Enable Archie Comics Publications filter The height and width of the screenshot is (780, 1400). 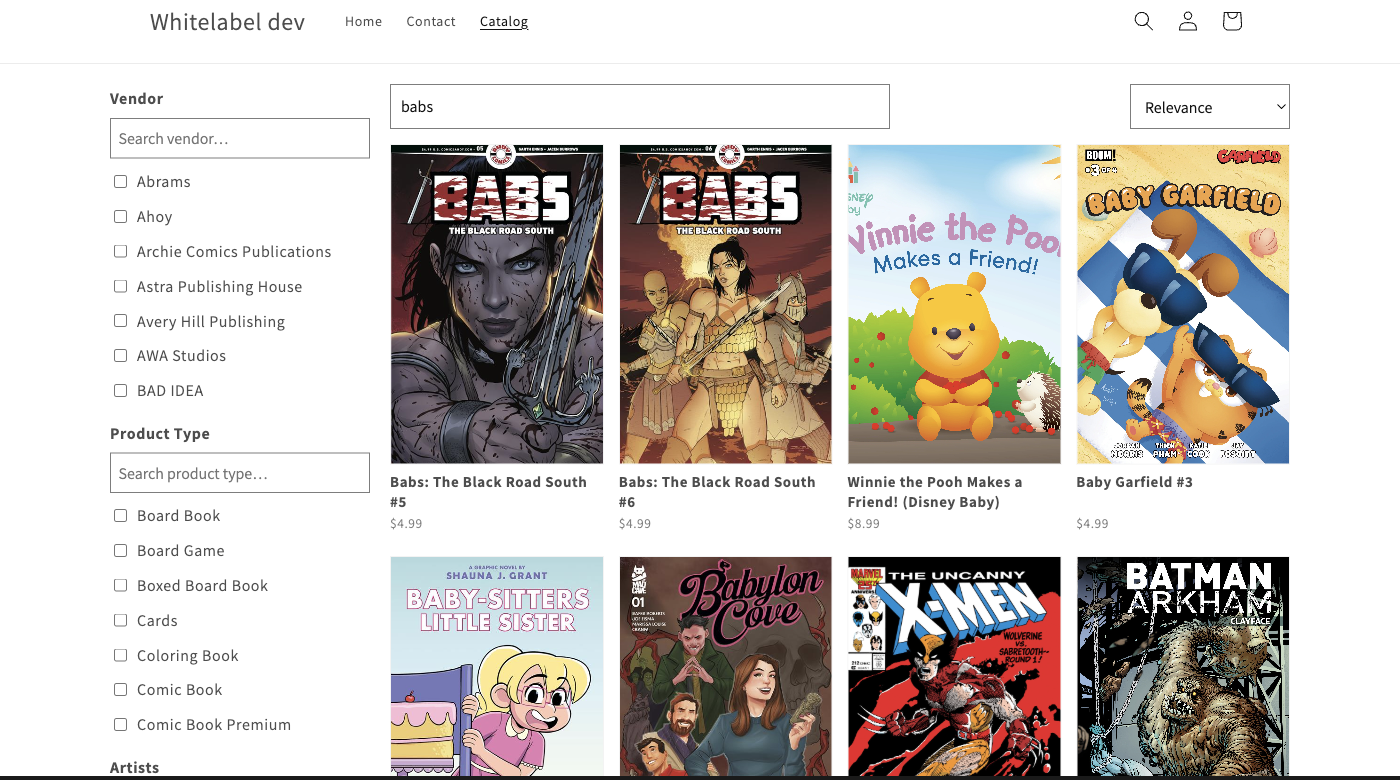pyautogui.click(x=120, y=252)
